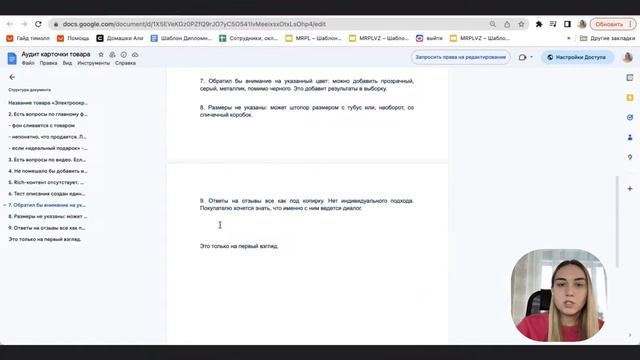Click the search magnifier in address bar
Viewport: 640px width, 360px height.
coord(493,24)
